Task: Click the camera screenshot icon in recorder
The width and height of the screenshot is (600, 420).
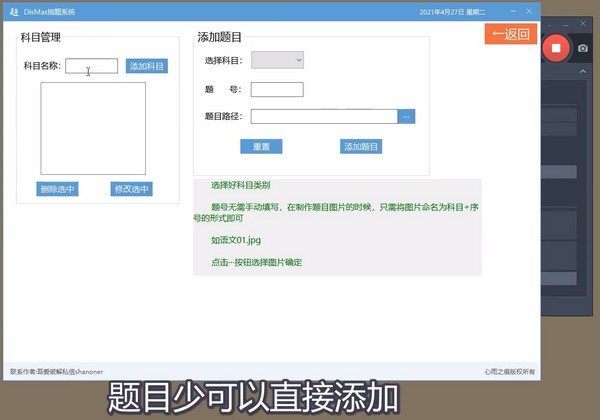Action: click(583, 48)
